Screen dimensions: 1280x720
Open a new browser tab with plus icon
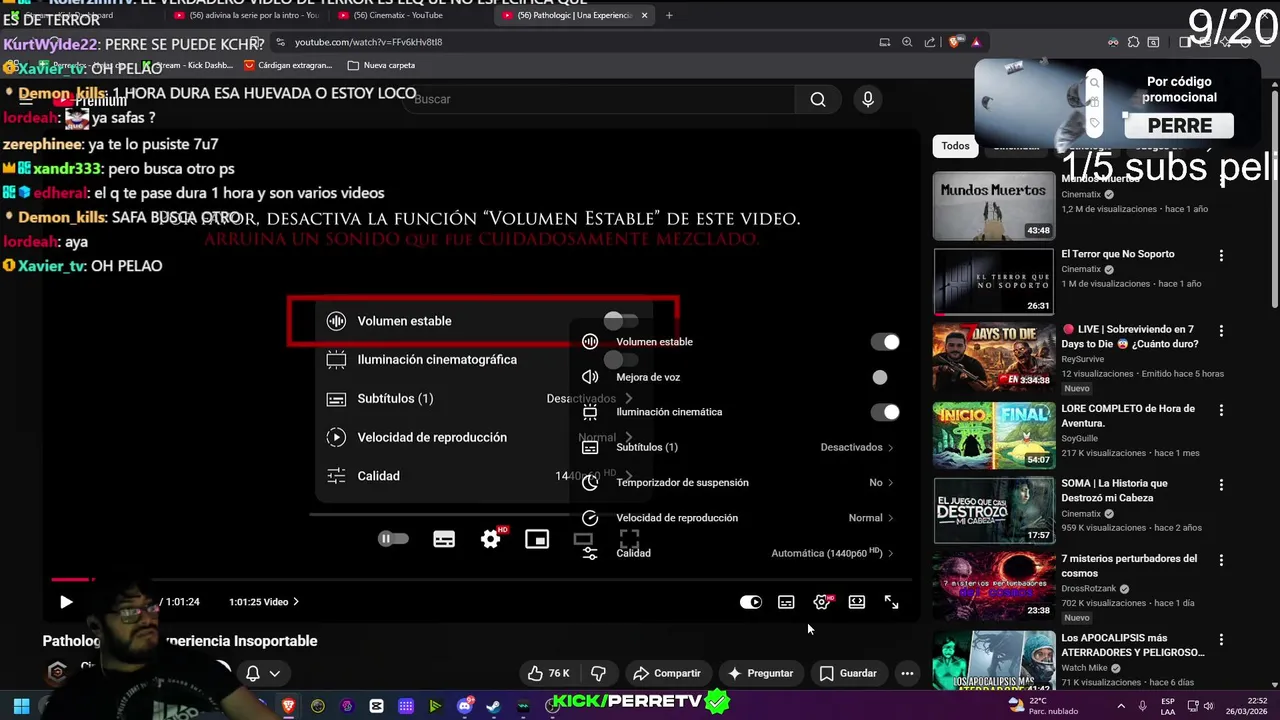669,15
